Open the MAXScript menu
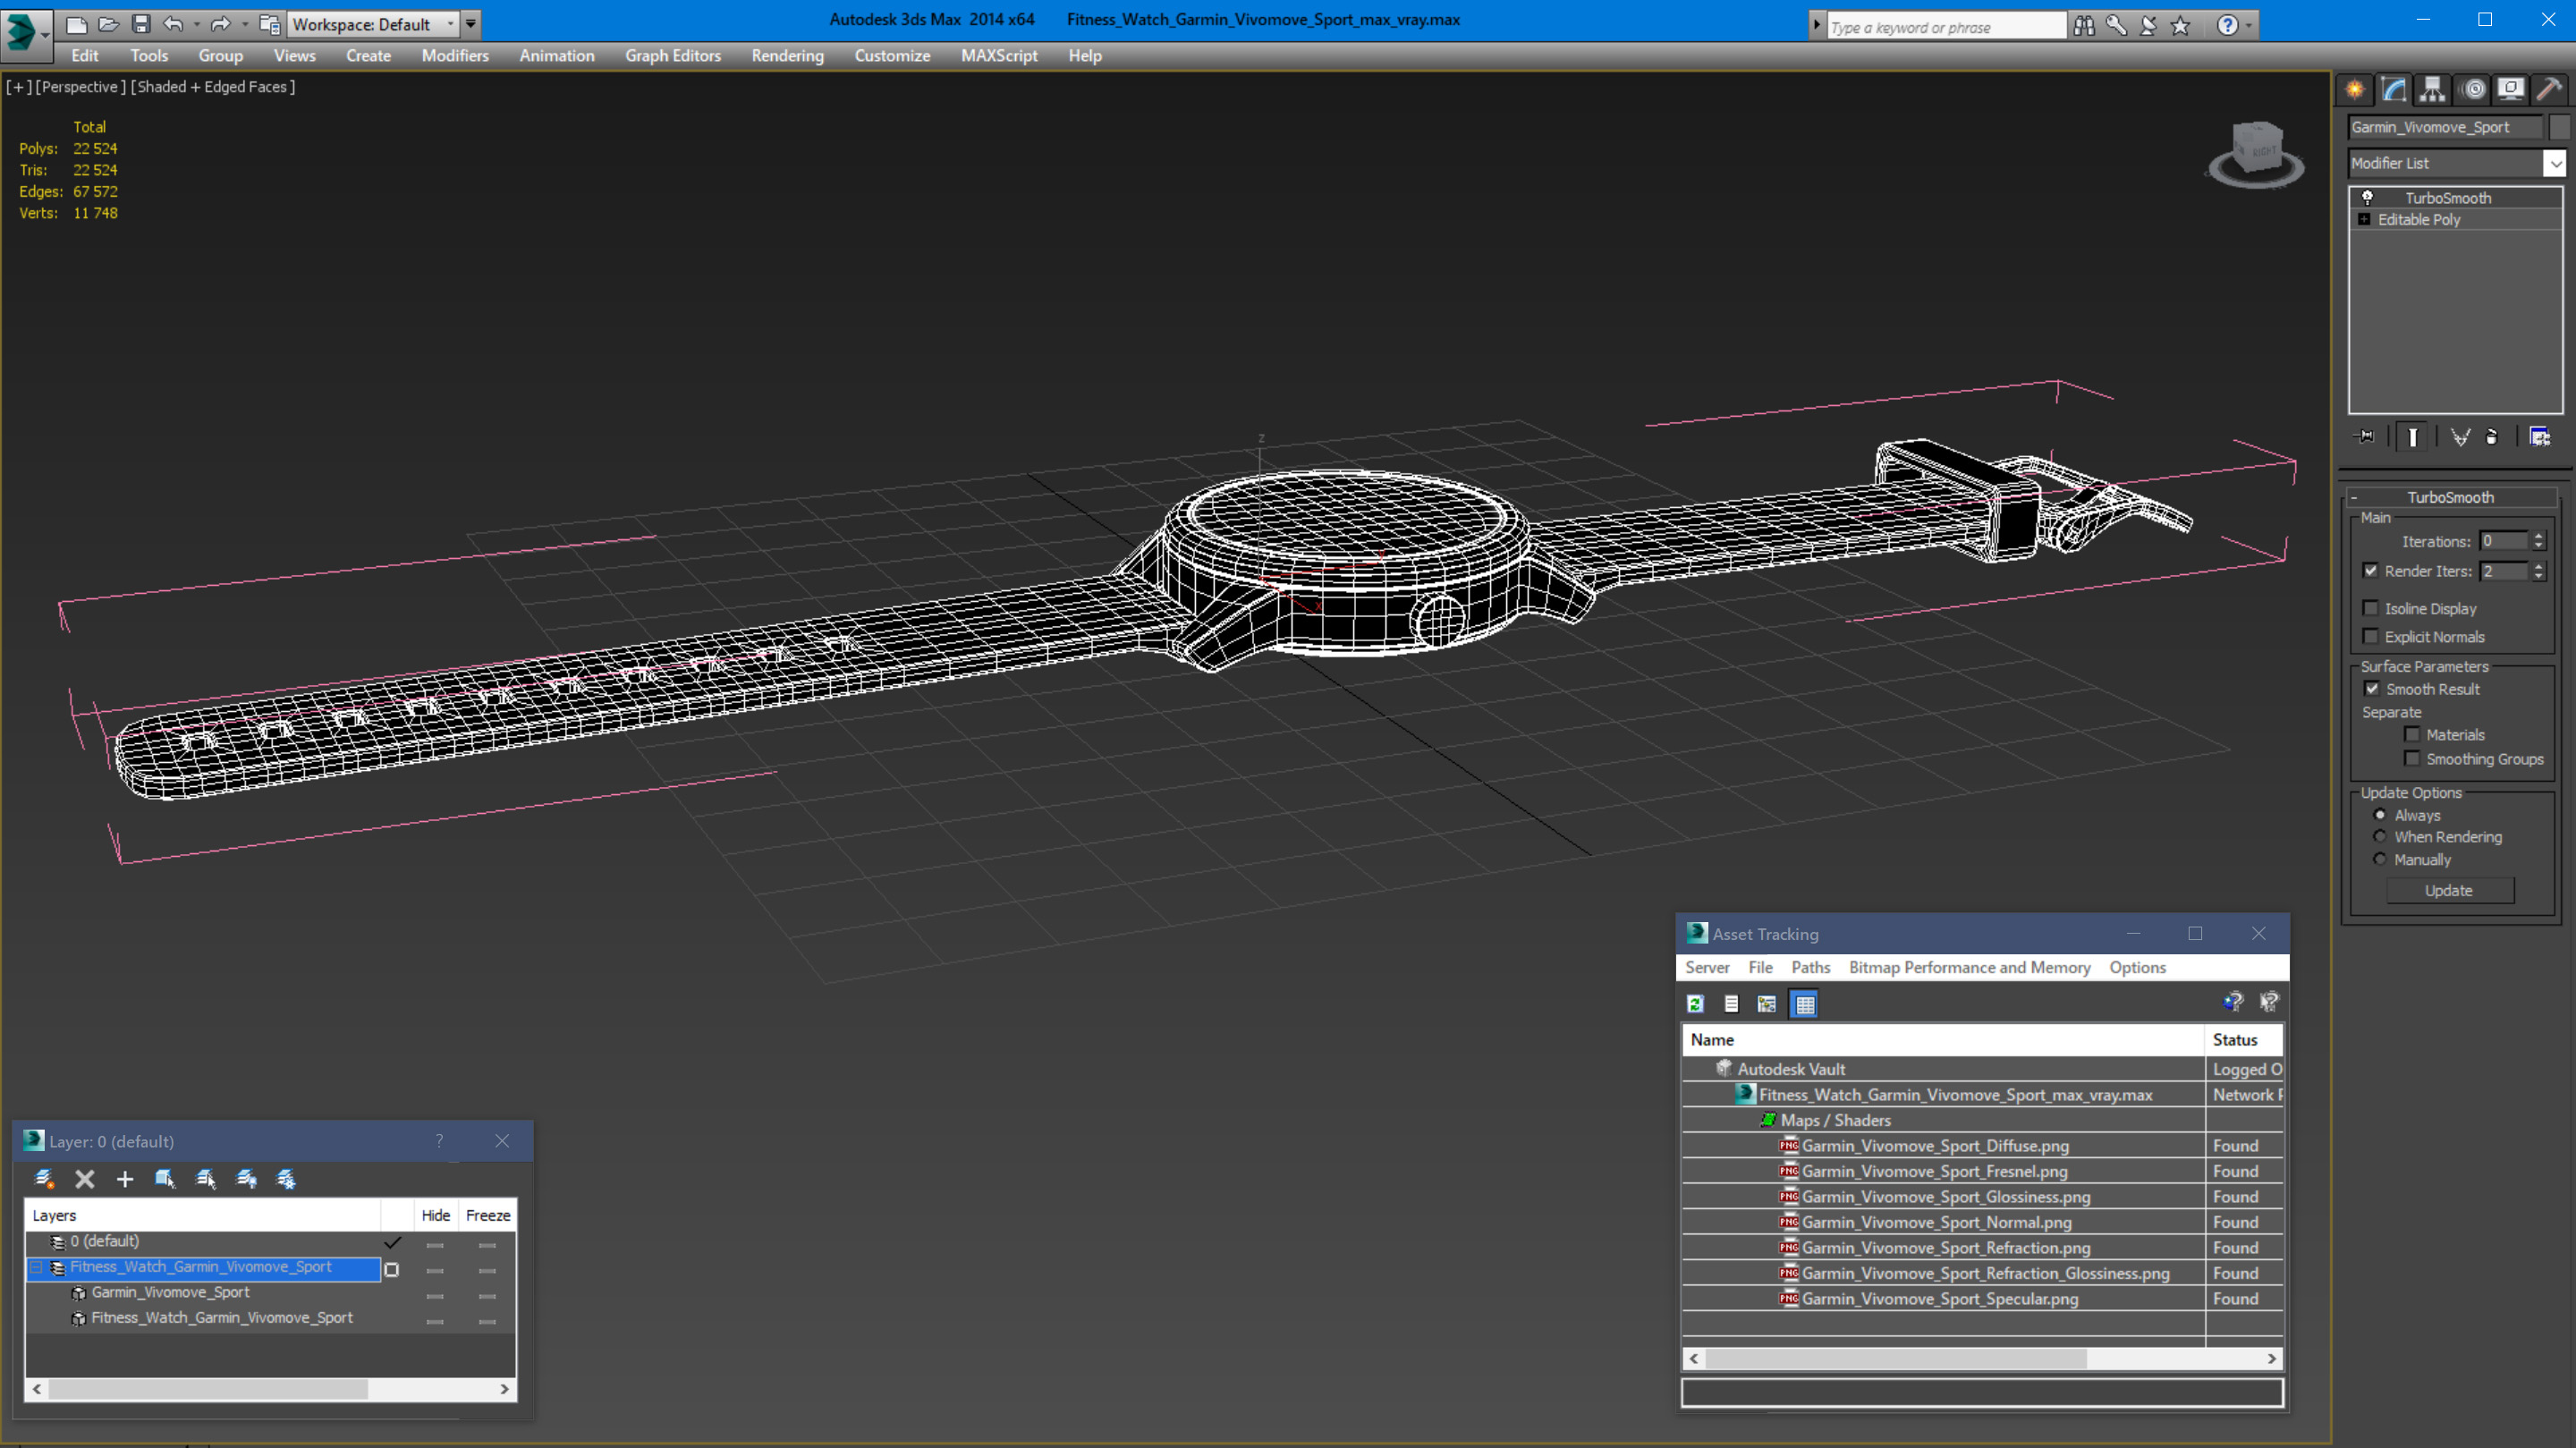 tap(998, 56)
